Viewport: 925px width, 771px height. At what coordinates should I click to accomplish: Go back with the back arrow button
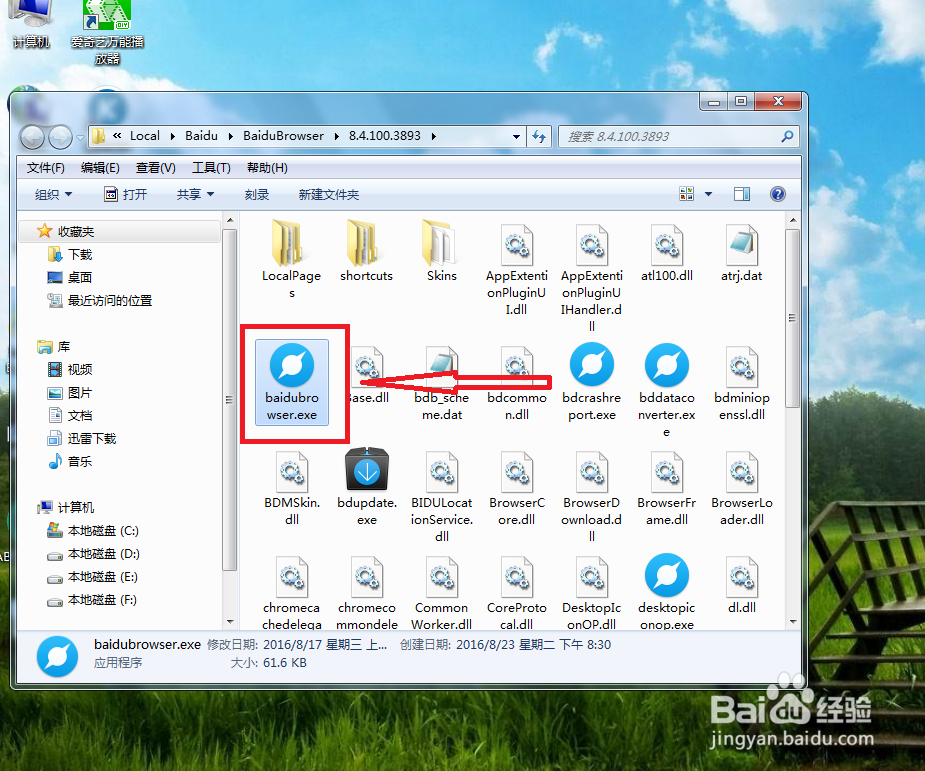click(32, 137)
